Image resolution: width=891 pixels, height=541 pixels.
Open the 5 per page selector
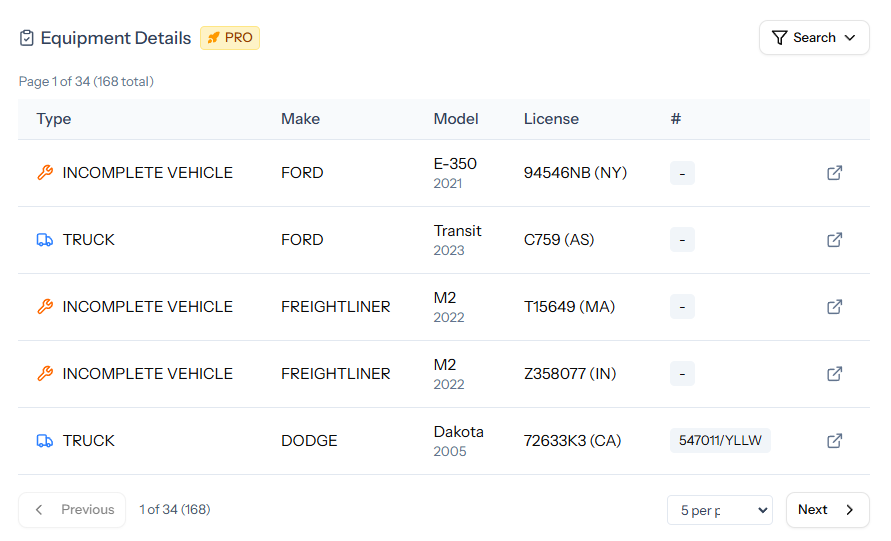tap(719, 510)
